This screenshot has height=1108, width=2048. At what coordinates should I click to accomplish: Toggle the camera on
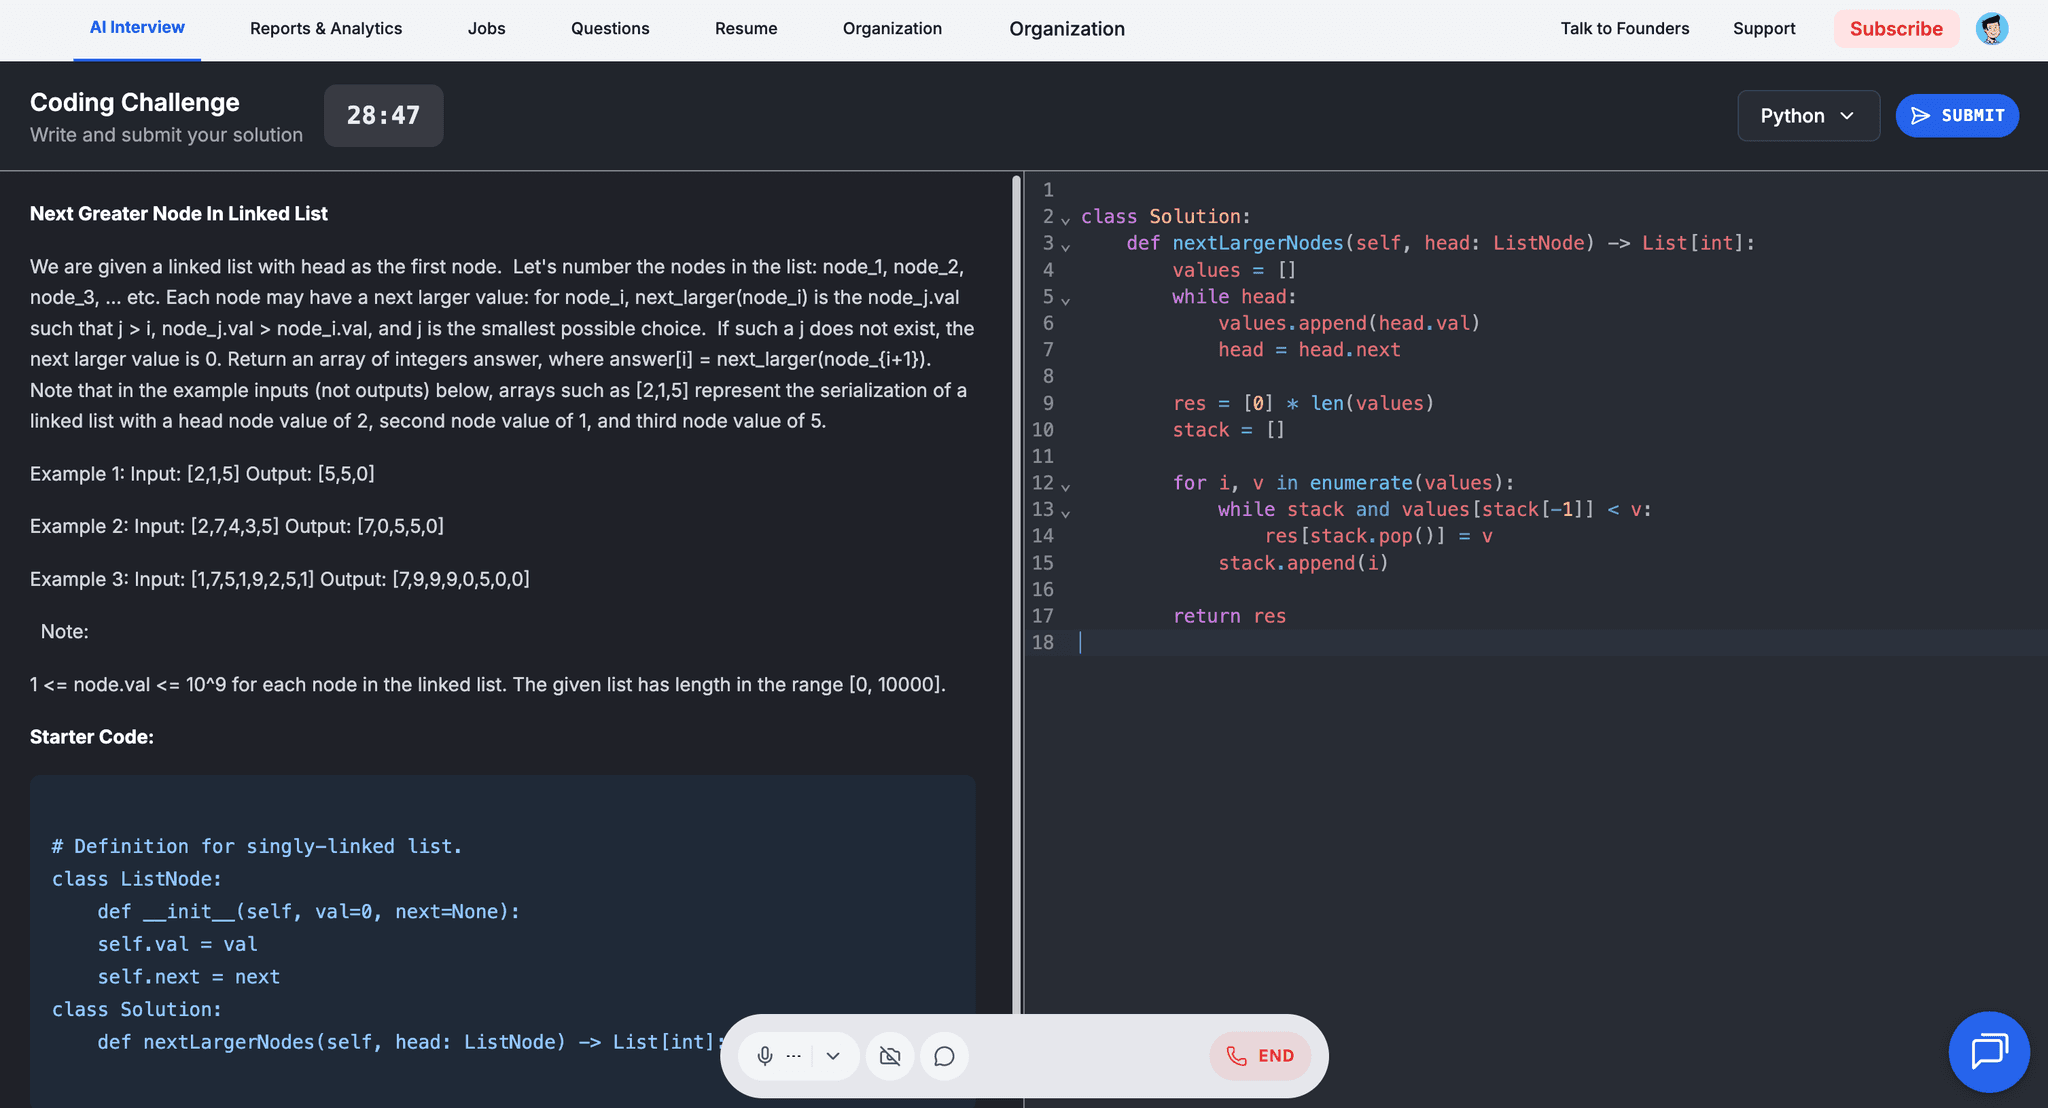889,1055
